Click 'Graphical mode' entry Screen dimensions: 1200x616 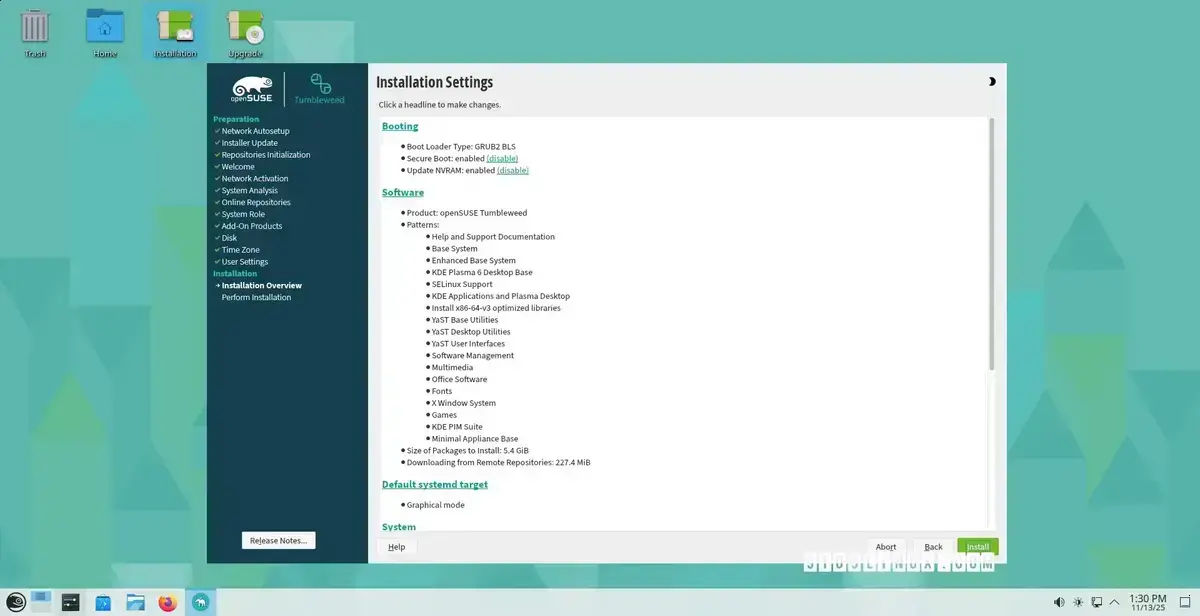[435, 505]
